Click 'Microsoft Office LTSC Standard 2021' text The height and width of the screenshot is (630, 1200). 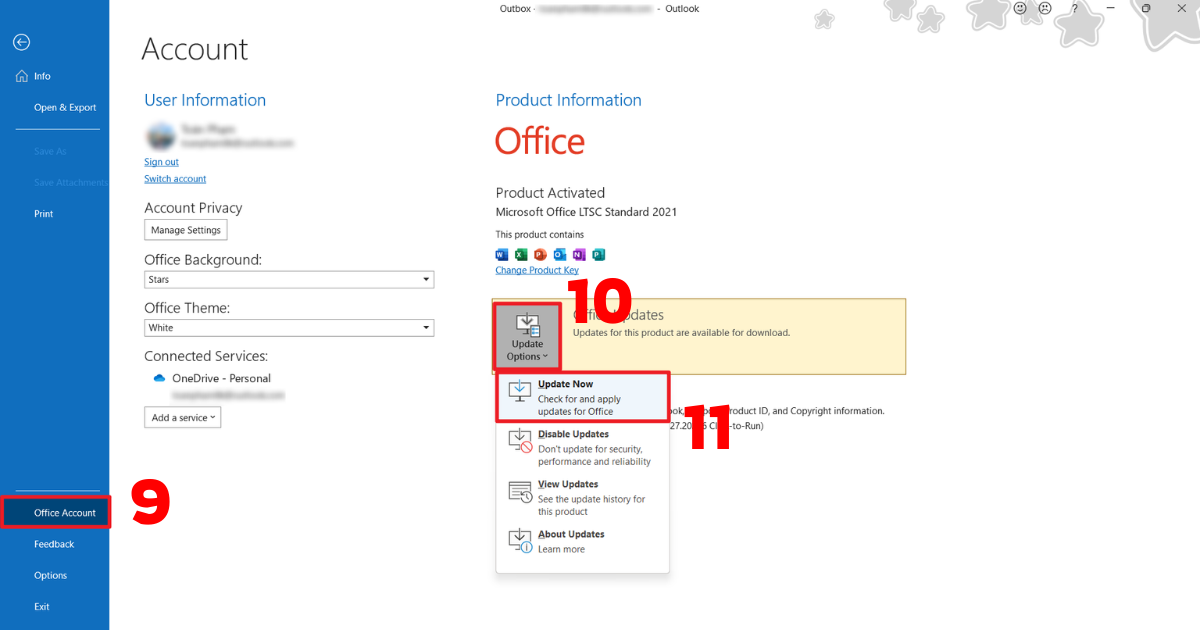[586, 212]
